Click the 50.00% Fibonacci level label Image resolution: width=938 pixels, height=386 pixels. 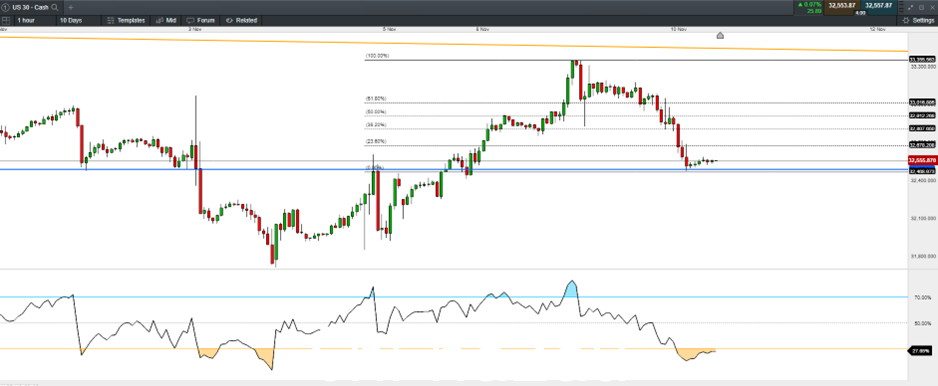(376, 112)
